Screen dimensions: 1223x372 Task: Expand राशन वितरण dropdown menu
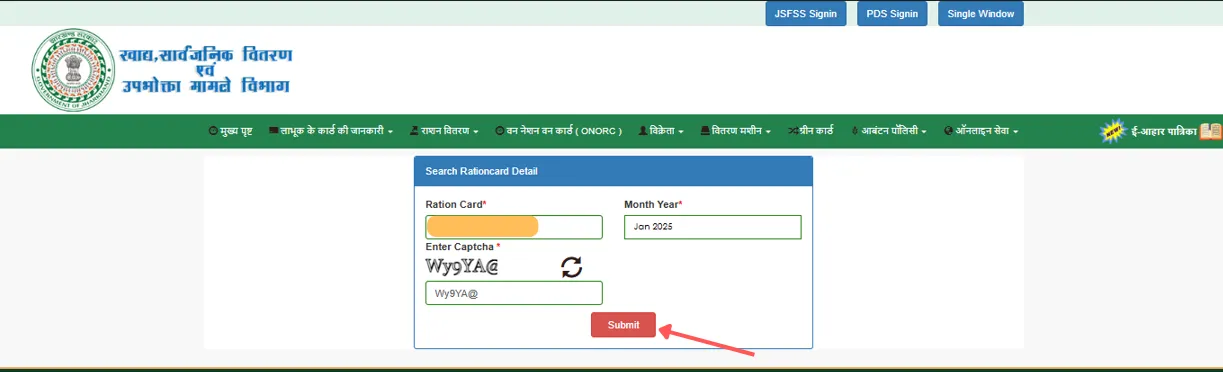pyautogui.click(x=444, y=131)
